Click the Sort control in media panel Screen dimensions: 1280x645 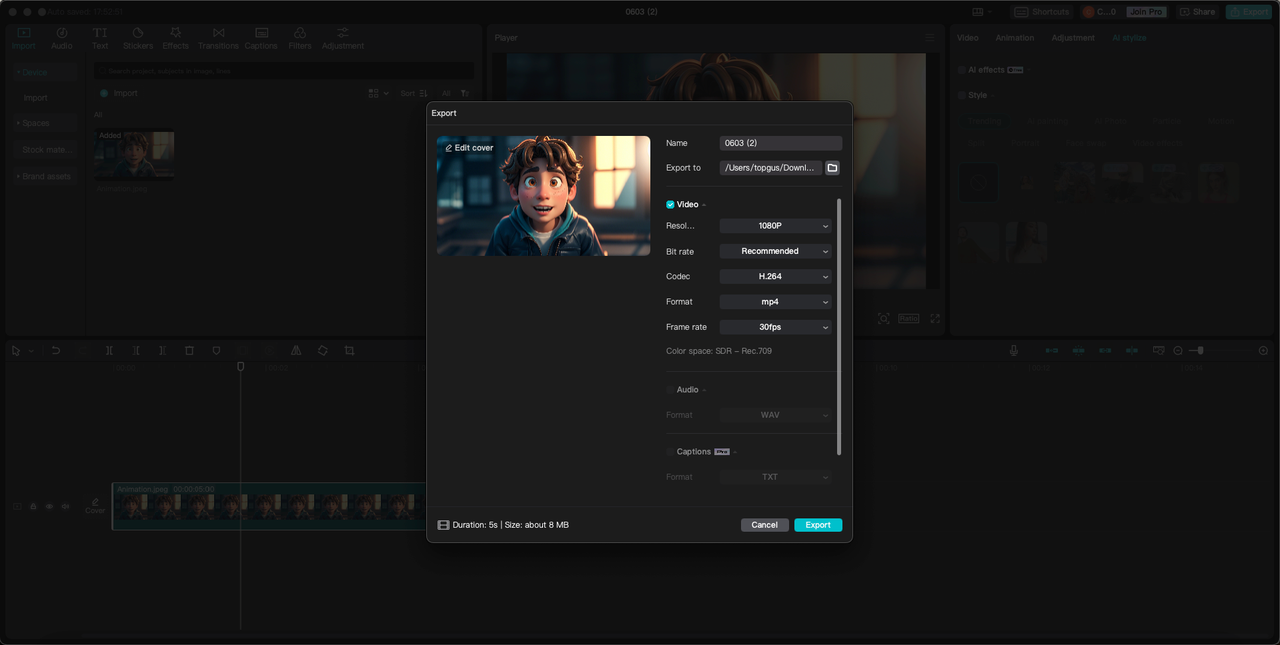tap(414, 93)
